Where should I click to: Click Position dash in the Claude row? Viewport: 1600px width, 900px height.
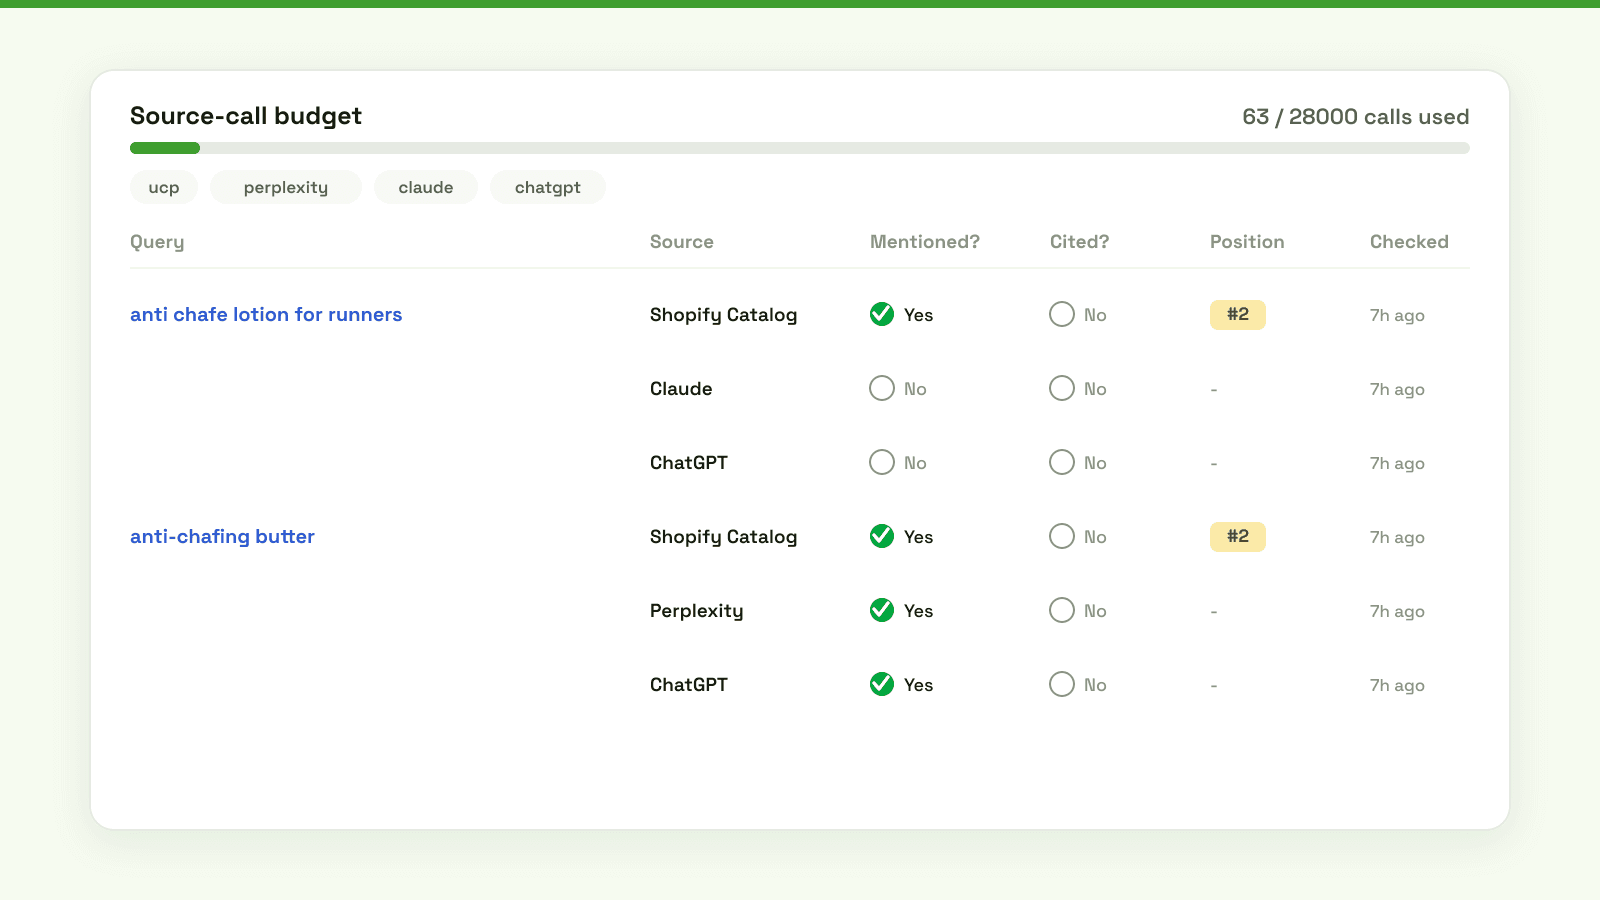(1214, 389)
